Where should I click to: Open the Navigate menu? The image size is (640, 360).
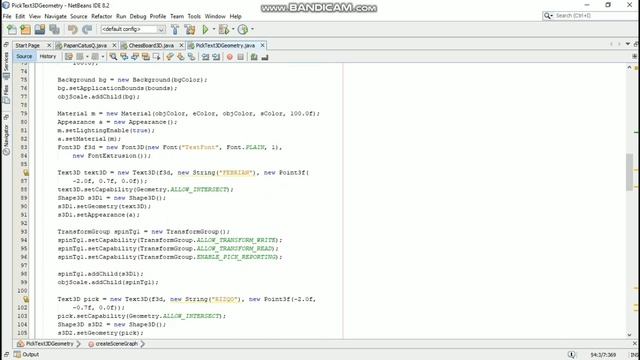[x=56, y=16]
